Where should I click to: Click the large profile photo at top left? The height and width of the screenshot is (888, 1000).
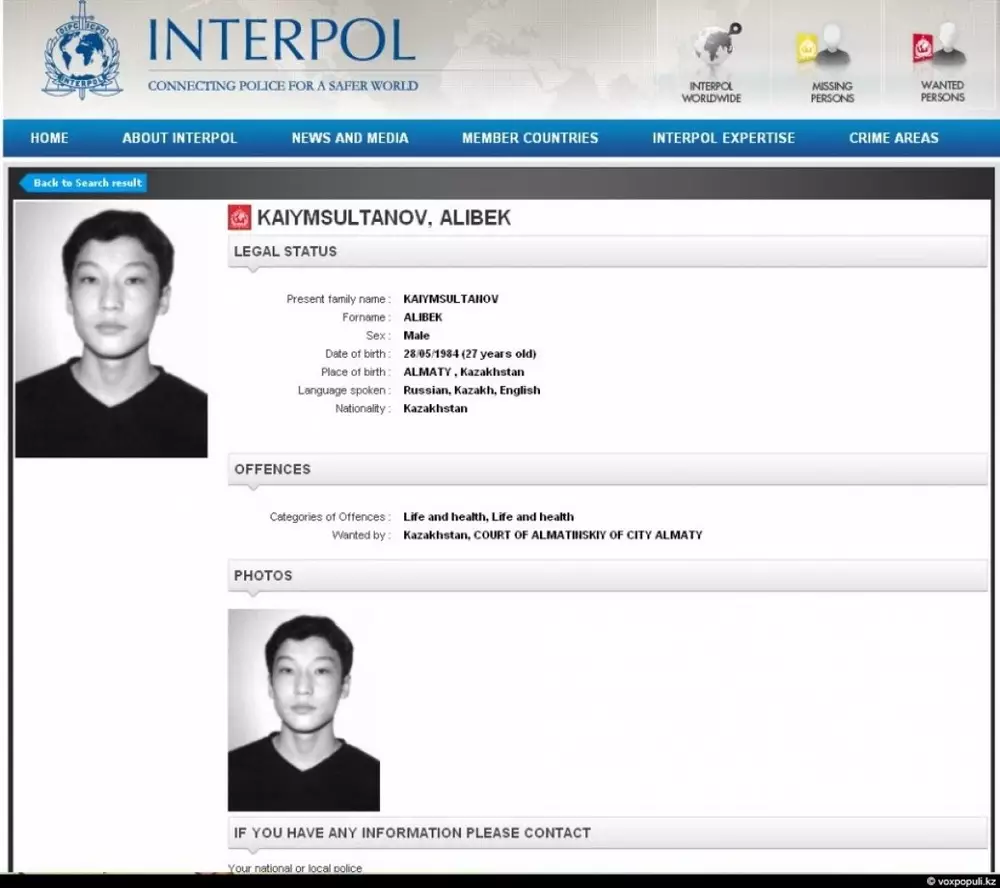[111, 330]
